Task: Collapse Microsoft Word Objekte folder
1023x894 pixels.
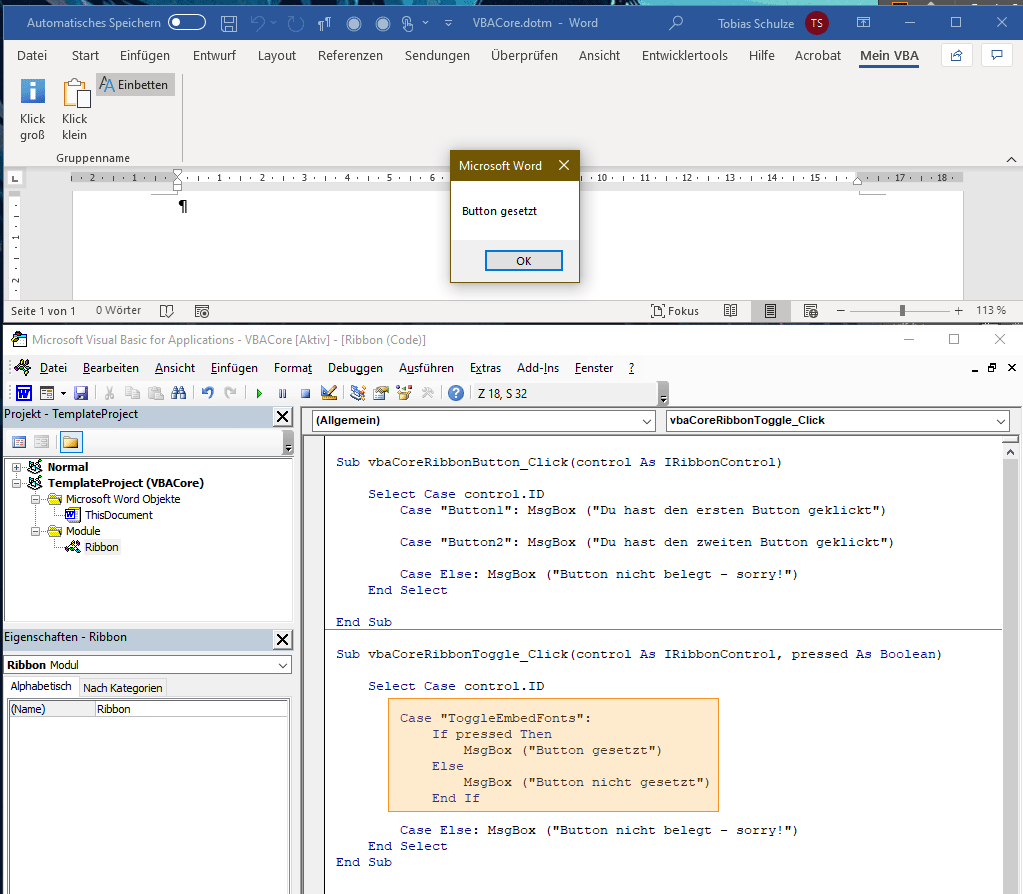Action: coord(36,499)
